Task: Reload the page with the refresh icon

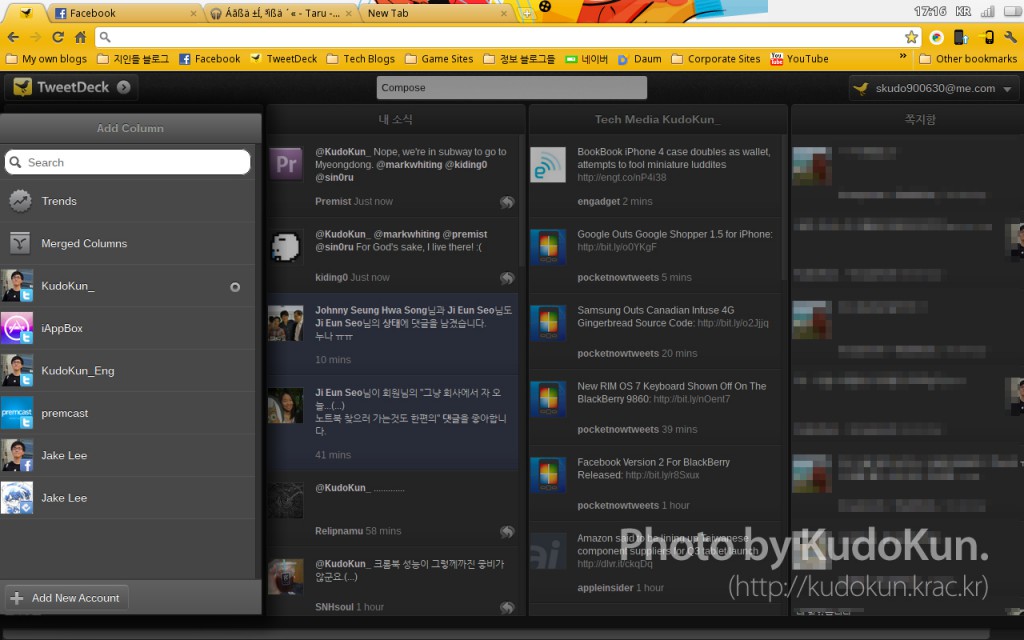Action: coord(58,37)
